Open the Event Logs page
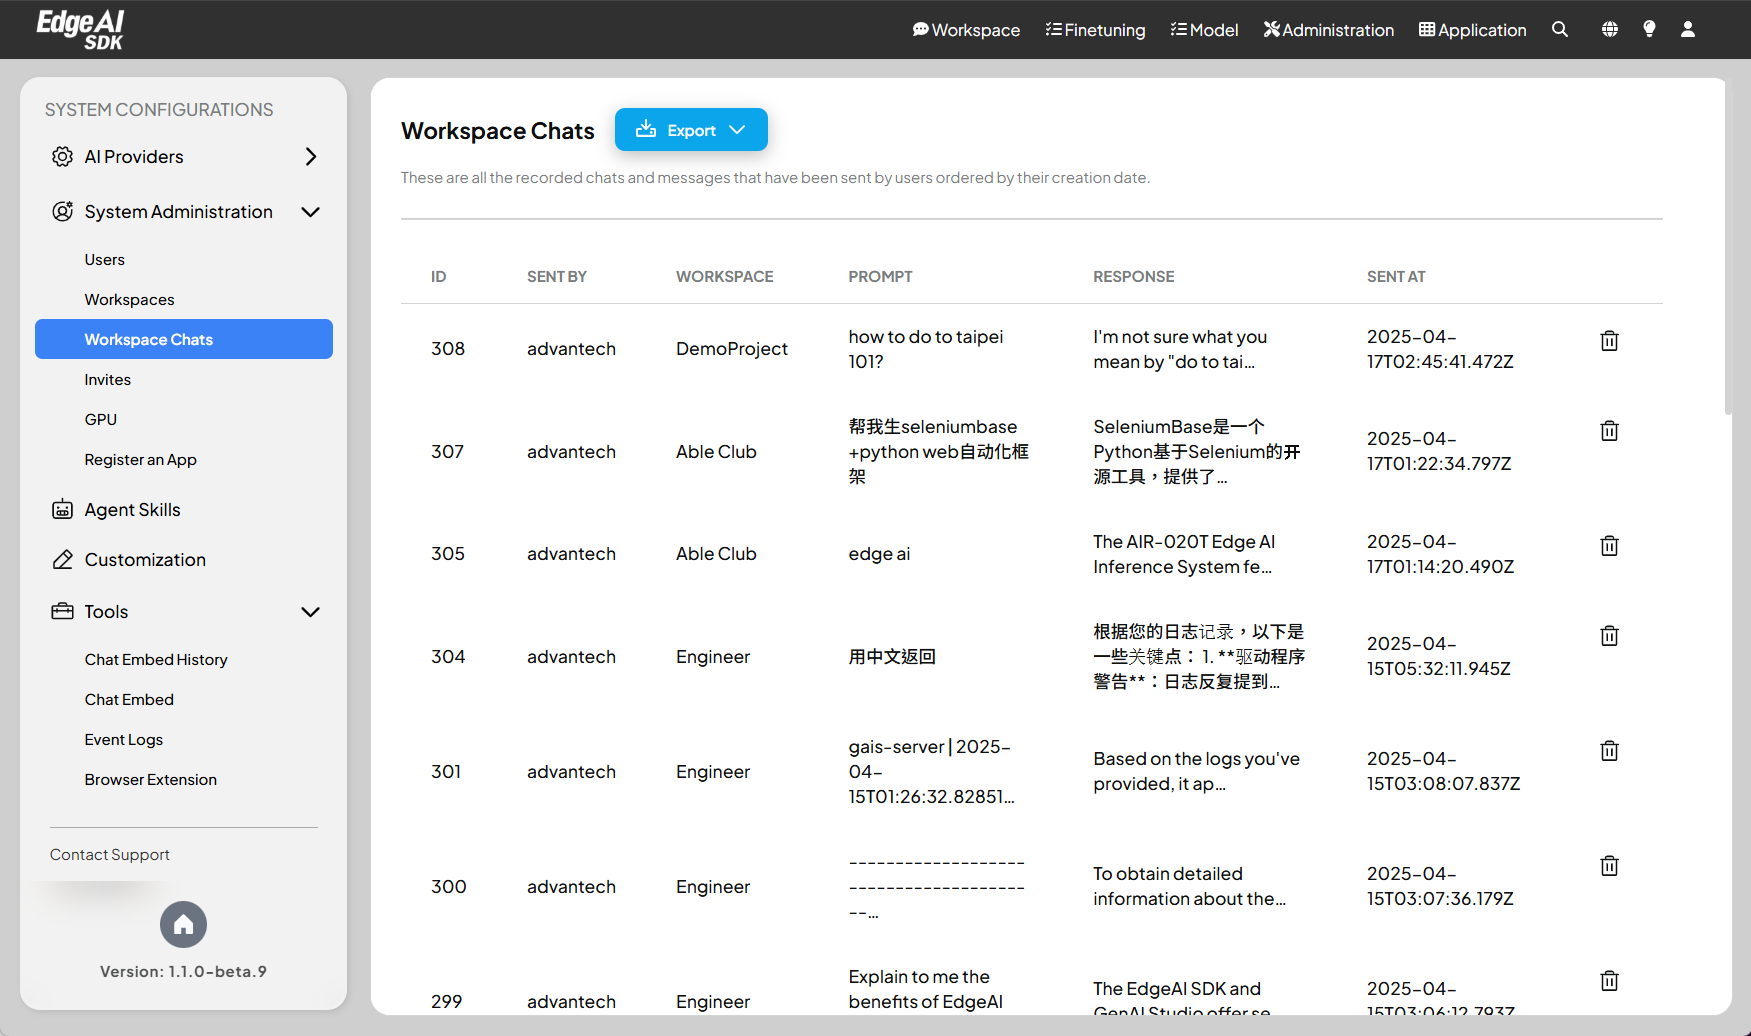 click(x=124, y=740)
